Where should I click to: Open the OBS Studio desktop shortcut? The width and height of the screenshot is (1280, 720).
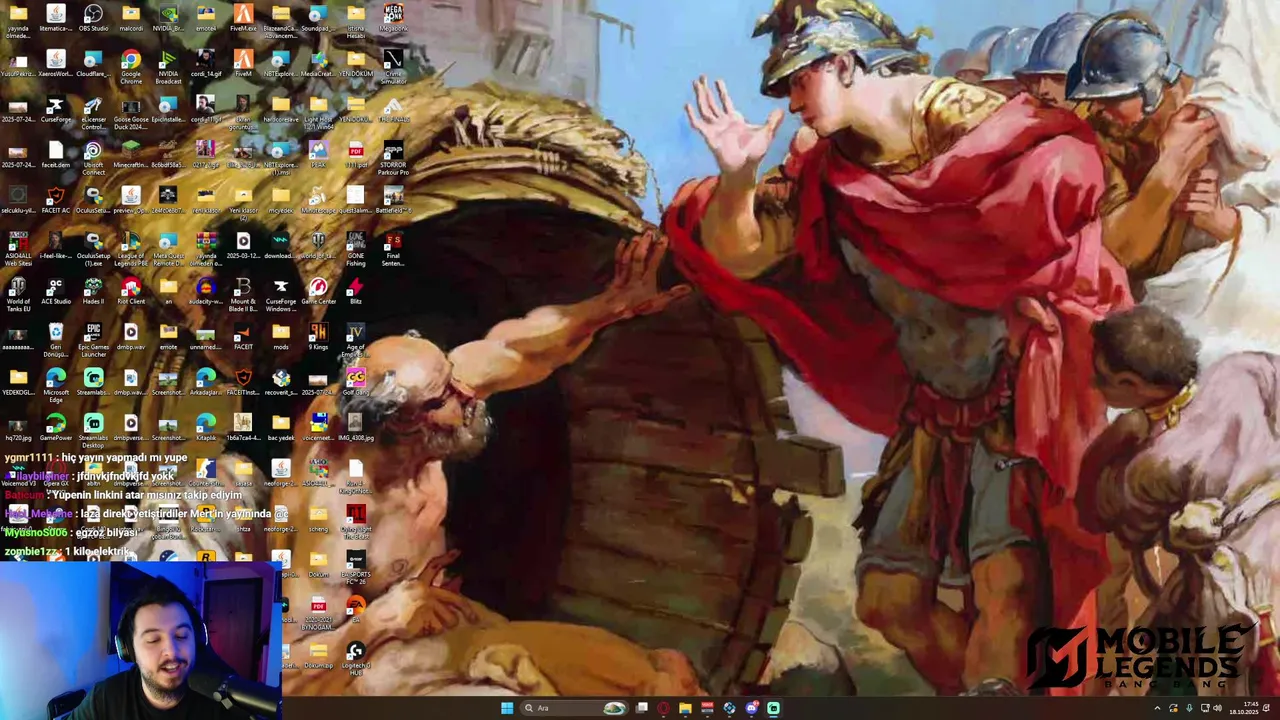[93, 18]
